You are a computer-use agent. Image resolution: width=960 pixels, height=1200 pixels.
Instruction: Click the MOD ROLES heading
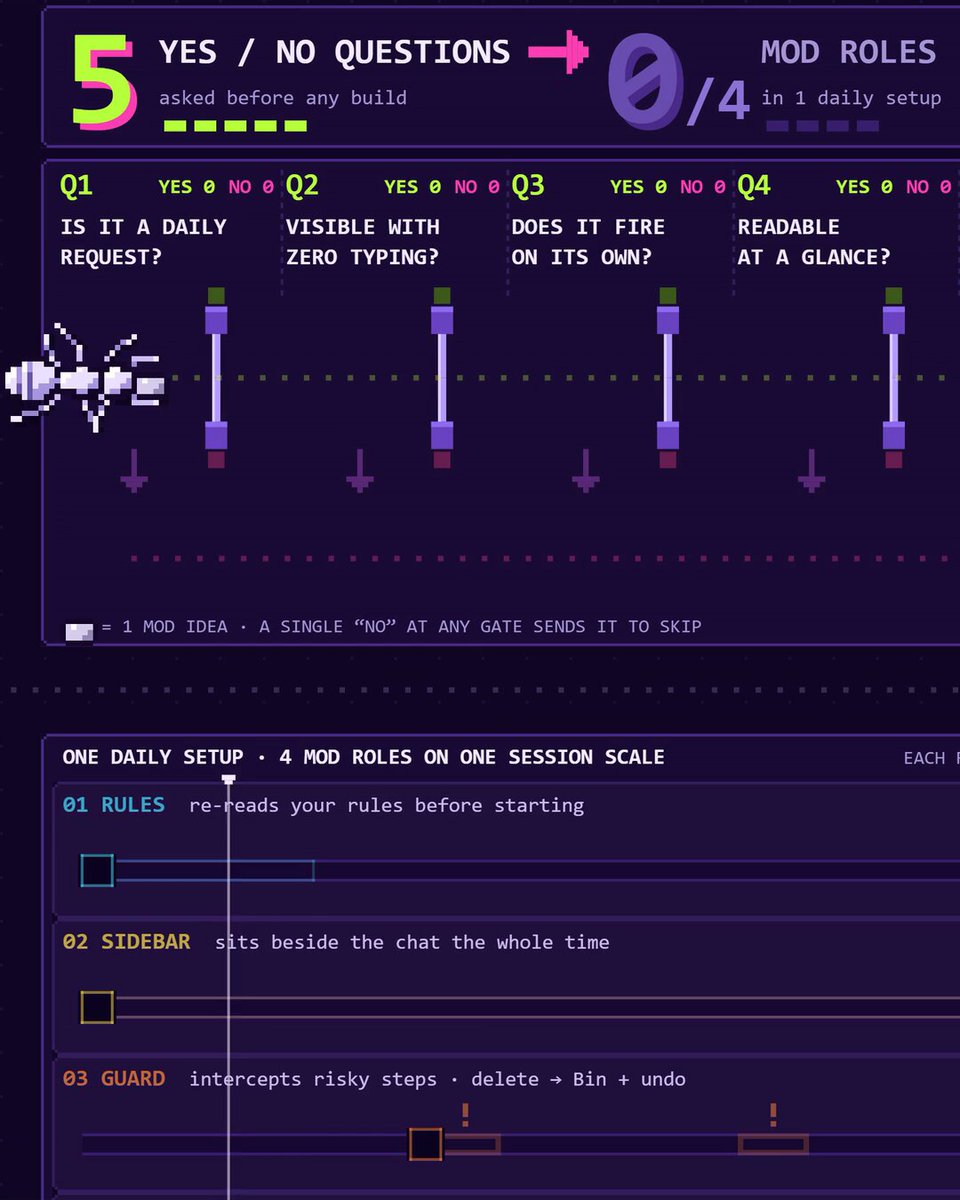point(849,52)
